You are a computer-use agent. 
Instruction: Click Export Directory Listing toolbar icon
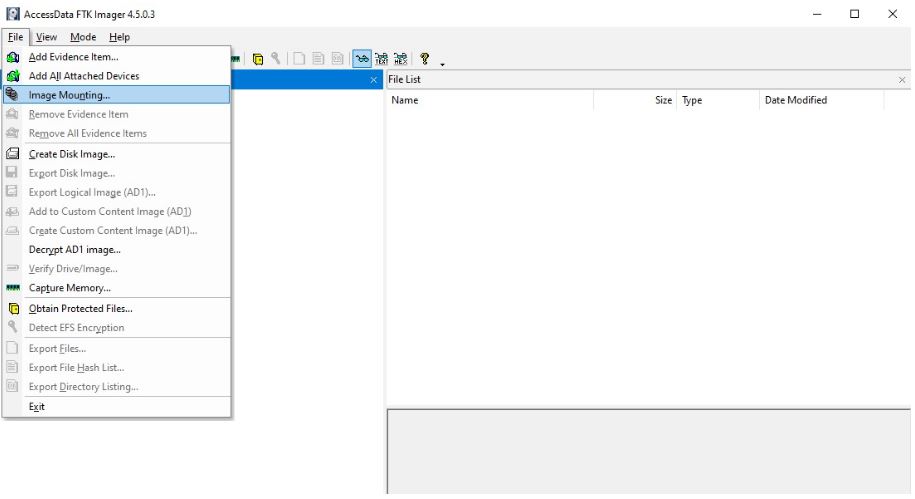[337, 58]
